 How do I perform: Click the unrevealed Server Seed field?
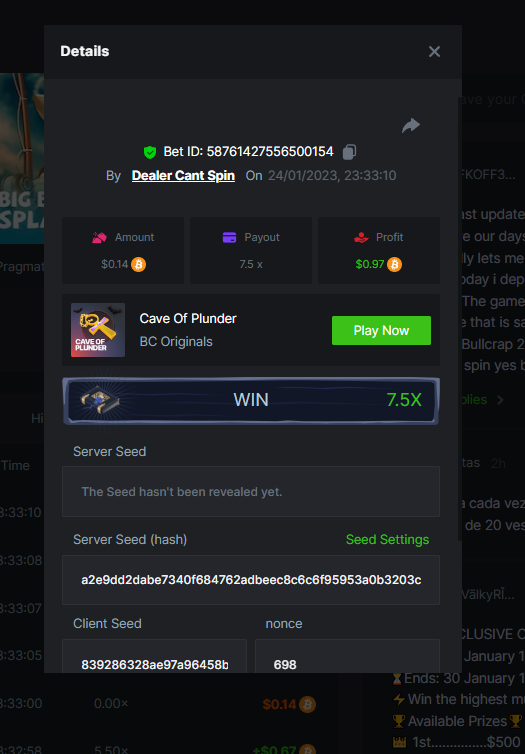251,491
